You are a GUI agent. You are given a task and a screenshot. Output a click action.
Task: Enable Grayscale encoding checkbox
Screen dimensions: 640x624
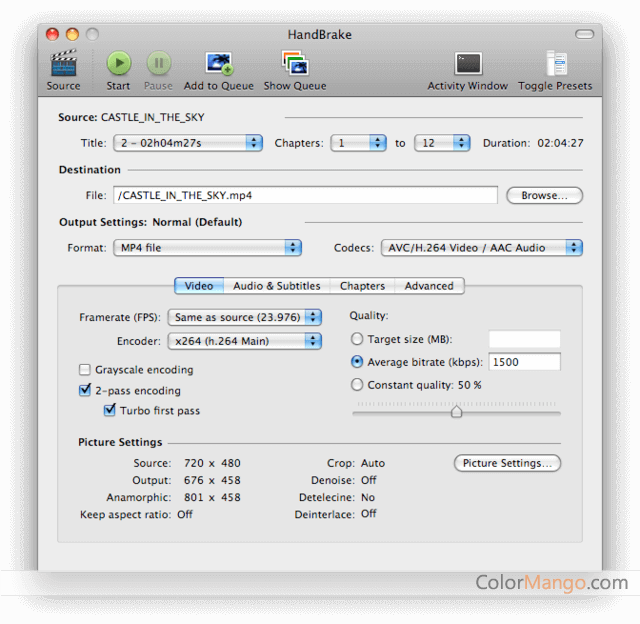[84, 370]
